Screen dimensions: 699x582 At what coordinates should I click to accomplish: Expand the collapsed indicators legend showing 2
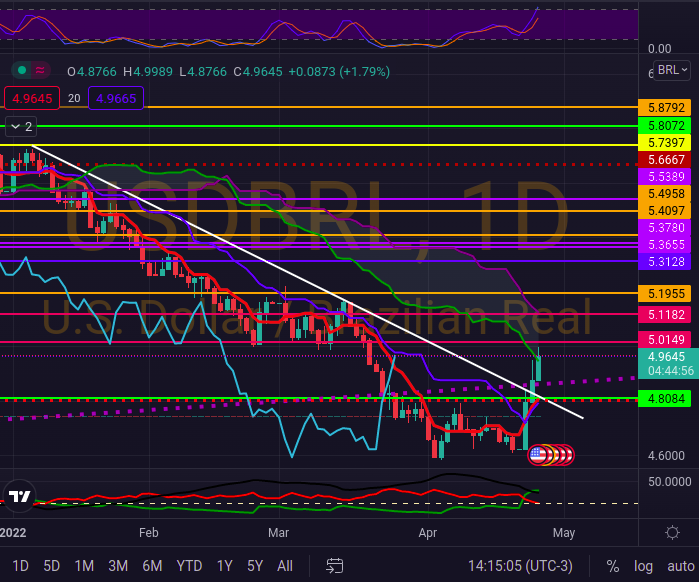click(x=21, y=126)
